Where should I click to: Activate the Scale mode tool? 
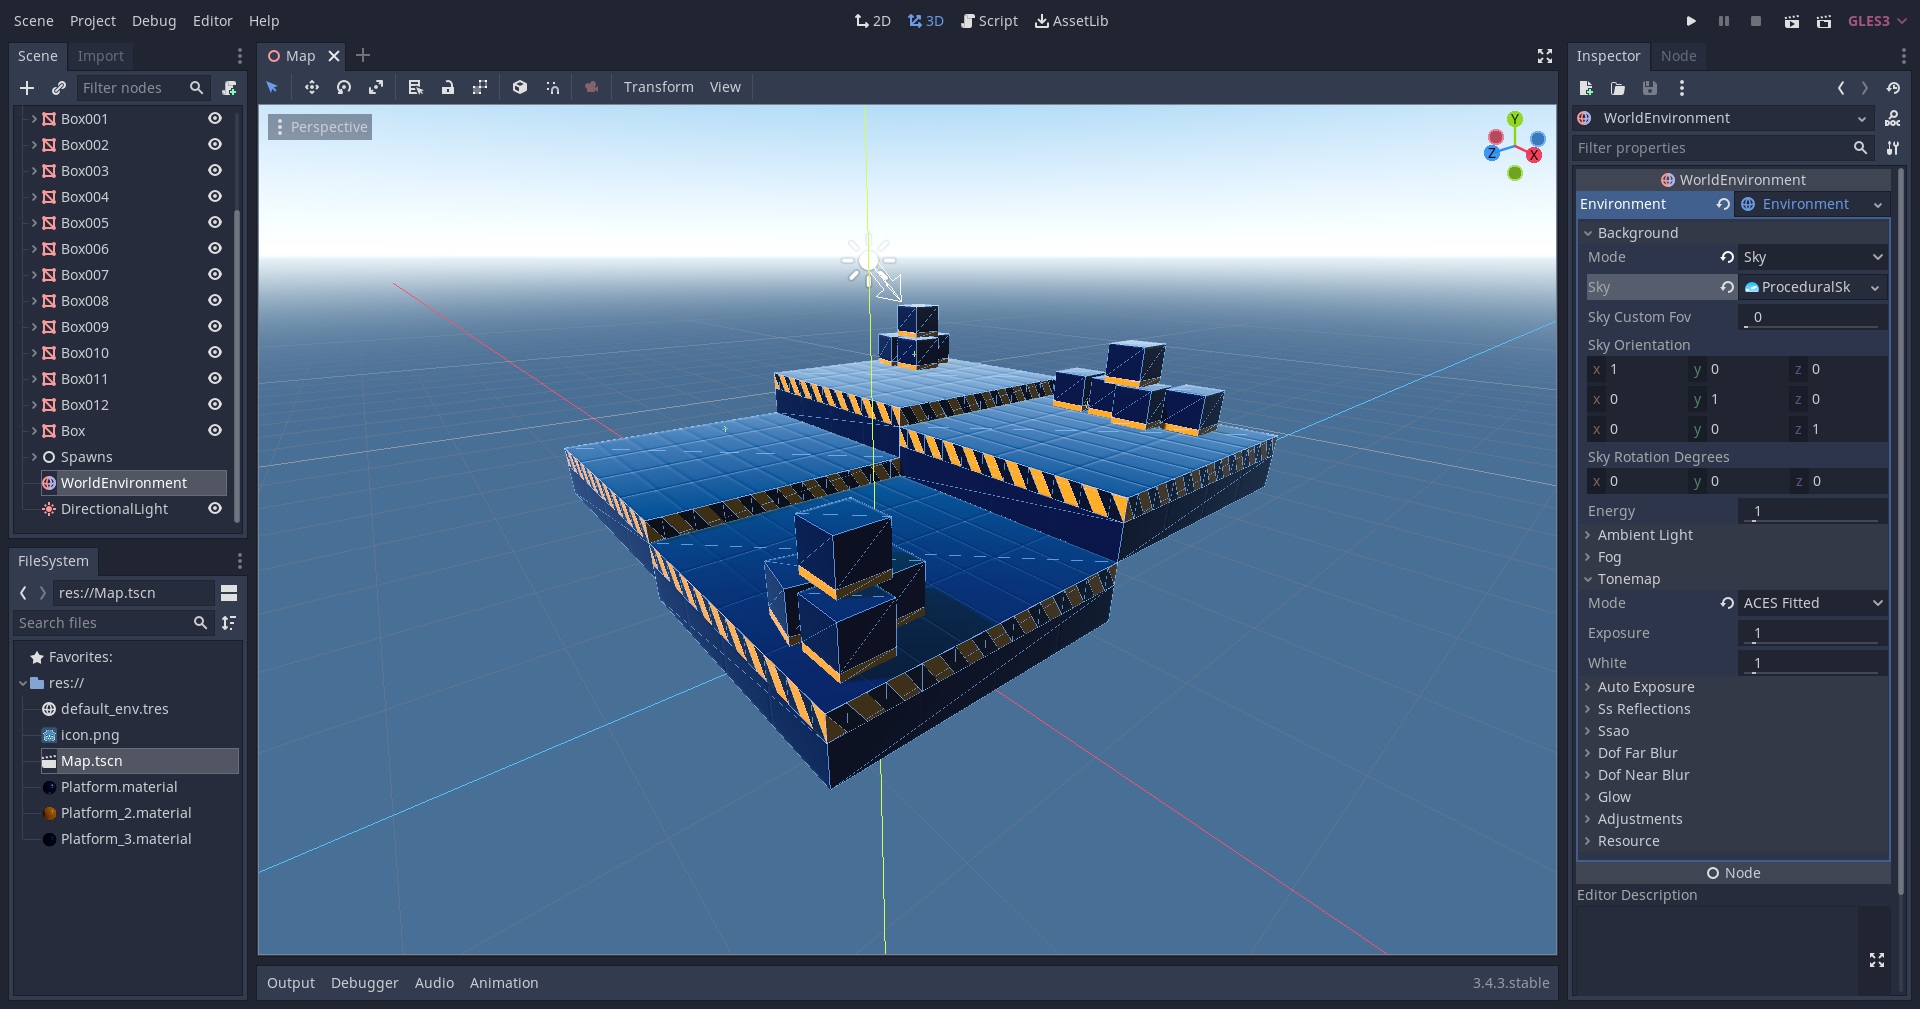[376, 87]
